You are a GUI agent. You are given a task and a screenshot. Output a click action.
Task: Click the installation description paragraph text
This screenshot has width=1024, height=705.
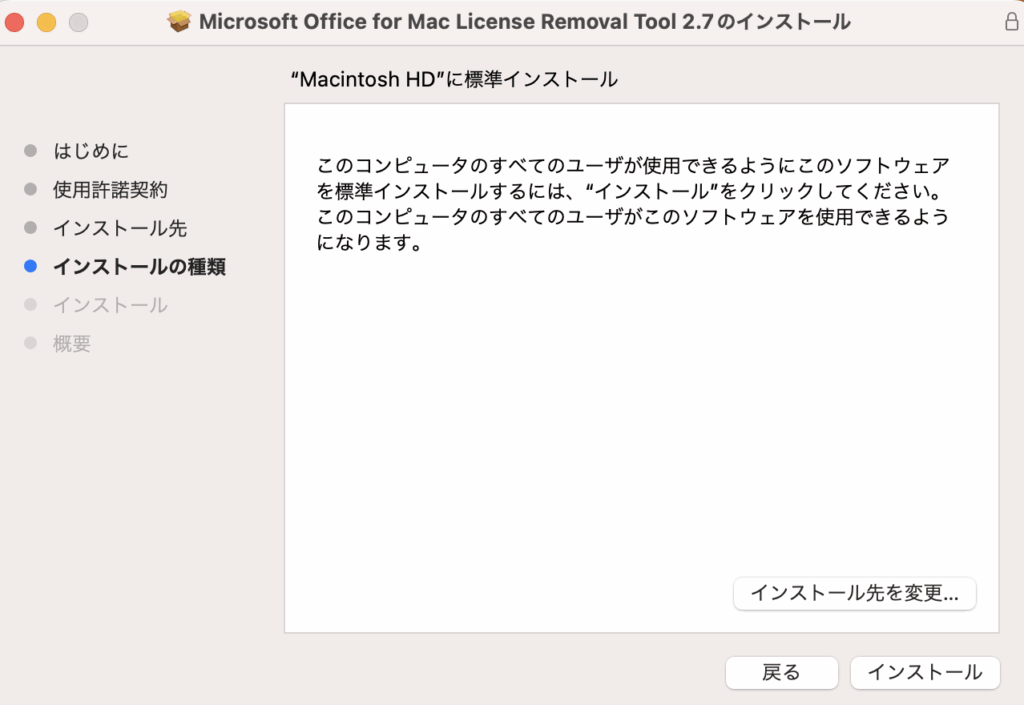point(632,203)
